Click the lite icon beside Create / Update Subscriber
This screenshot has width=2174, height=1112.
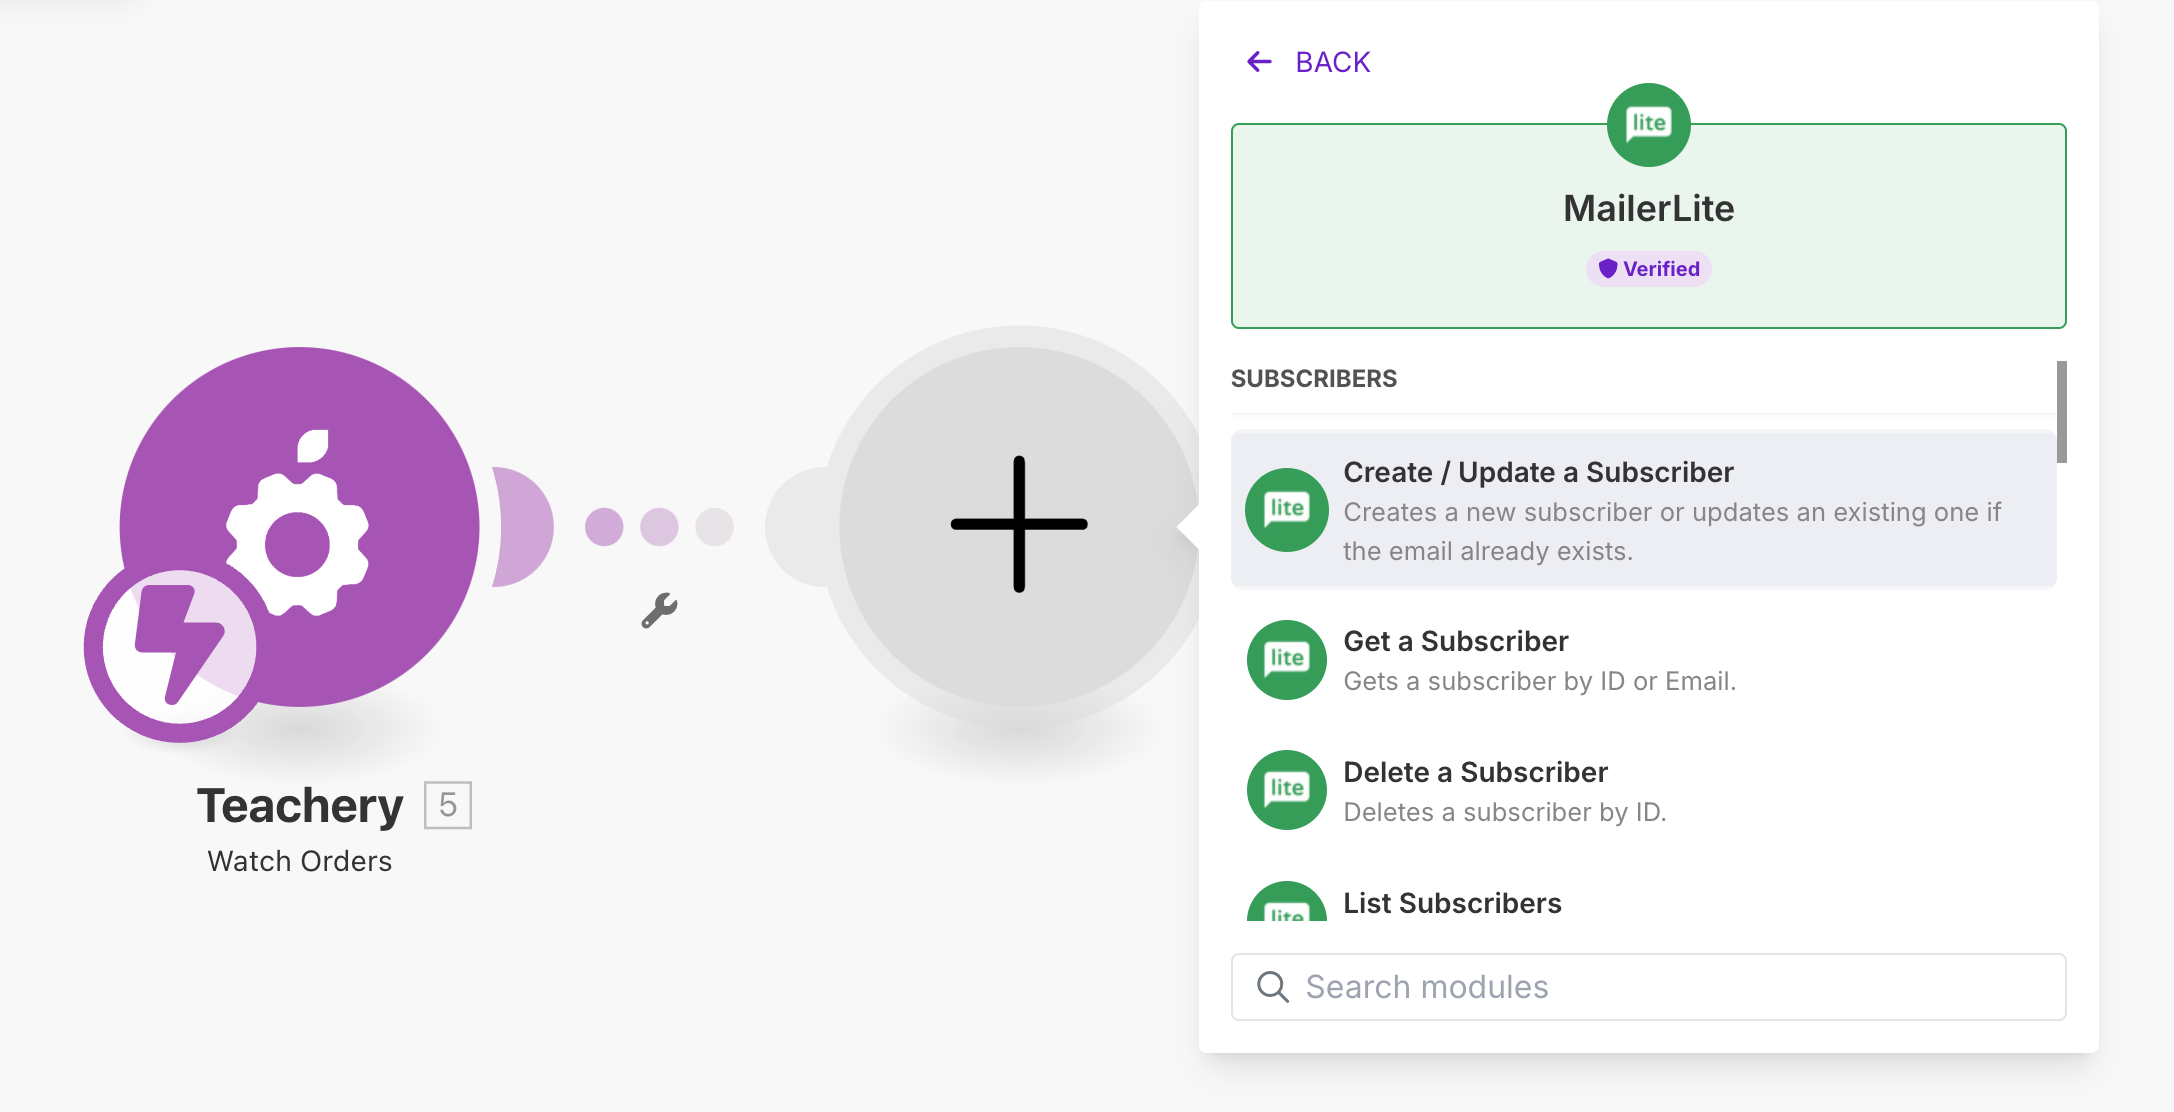(x=1286, y=510)
